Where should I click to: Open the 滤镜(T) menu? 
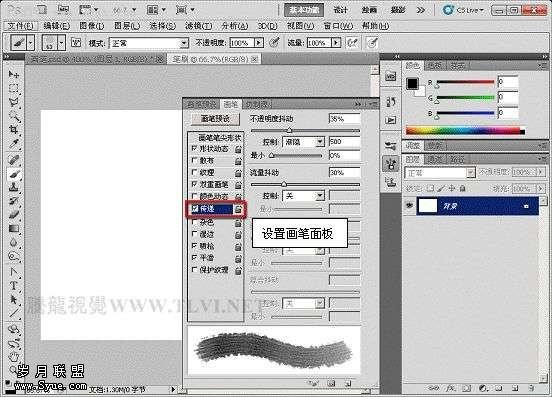point(199,26)
